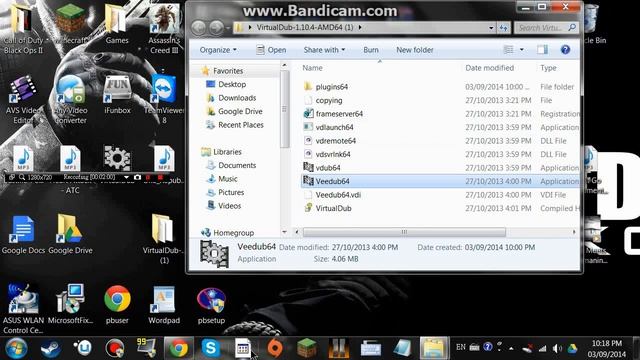640x360 pixels.
Task: Open volume control in system tray
Action: pyautogui.click(x=556, y=348)
